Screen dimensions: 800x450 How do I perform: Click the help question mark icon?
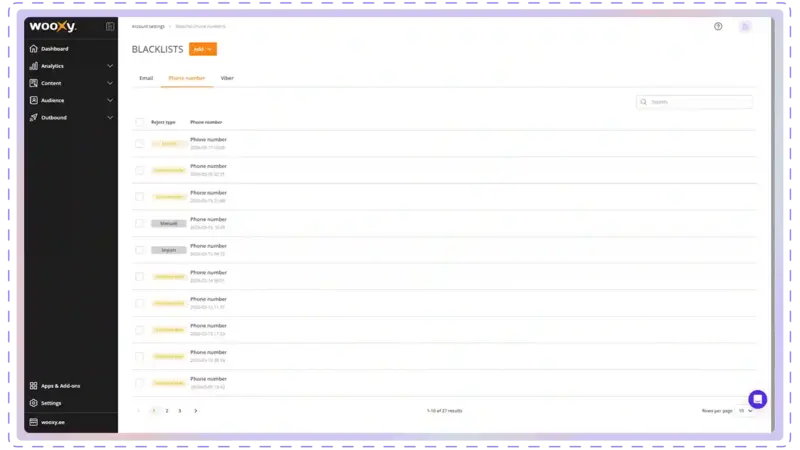point(718,26)
